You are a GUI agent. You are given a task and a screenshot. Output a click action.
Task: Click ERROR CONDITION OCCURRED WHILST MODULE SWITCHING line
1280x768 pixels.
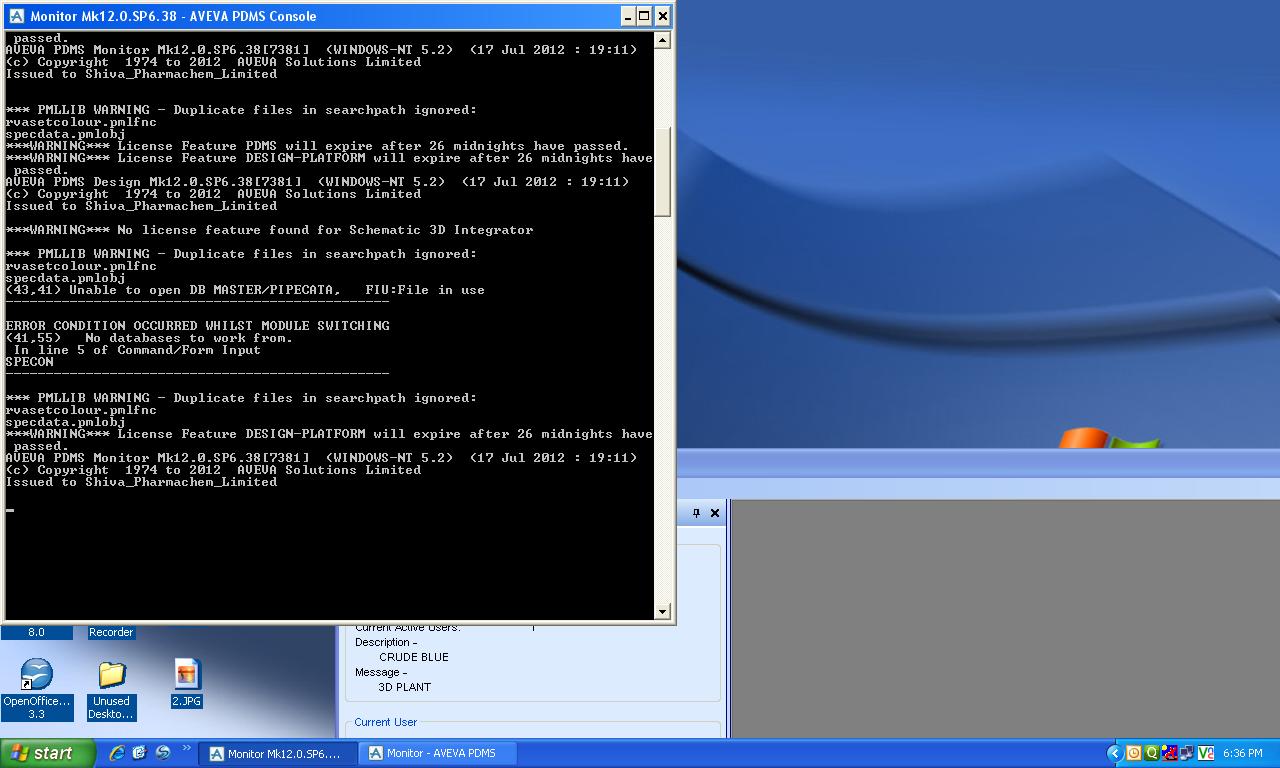pos(197,326)
